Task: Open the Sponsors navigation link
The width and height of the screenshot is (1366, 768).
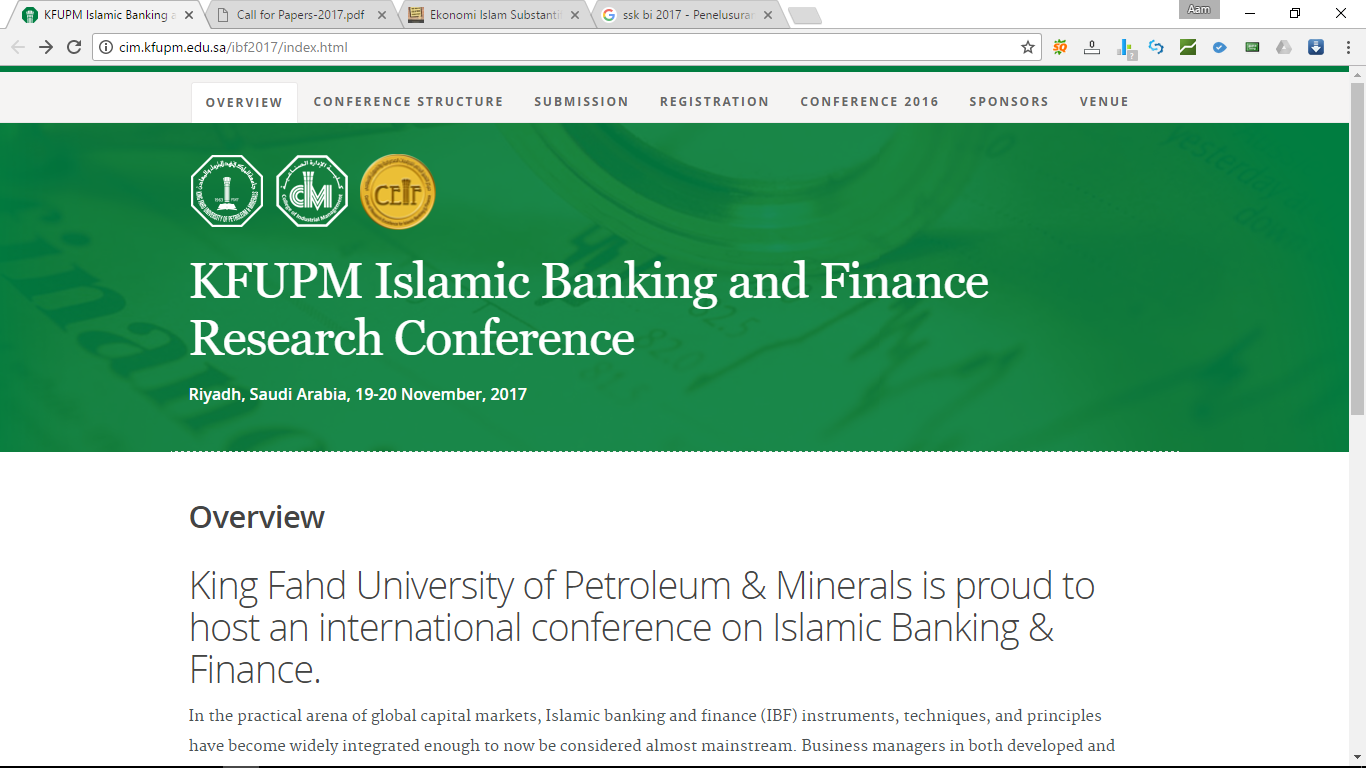Action: (1009, 102)
